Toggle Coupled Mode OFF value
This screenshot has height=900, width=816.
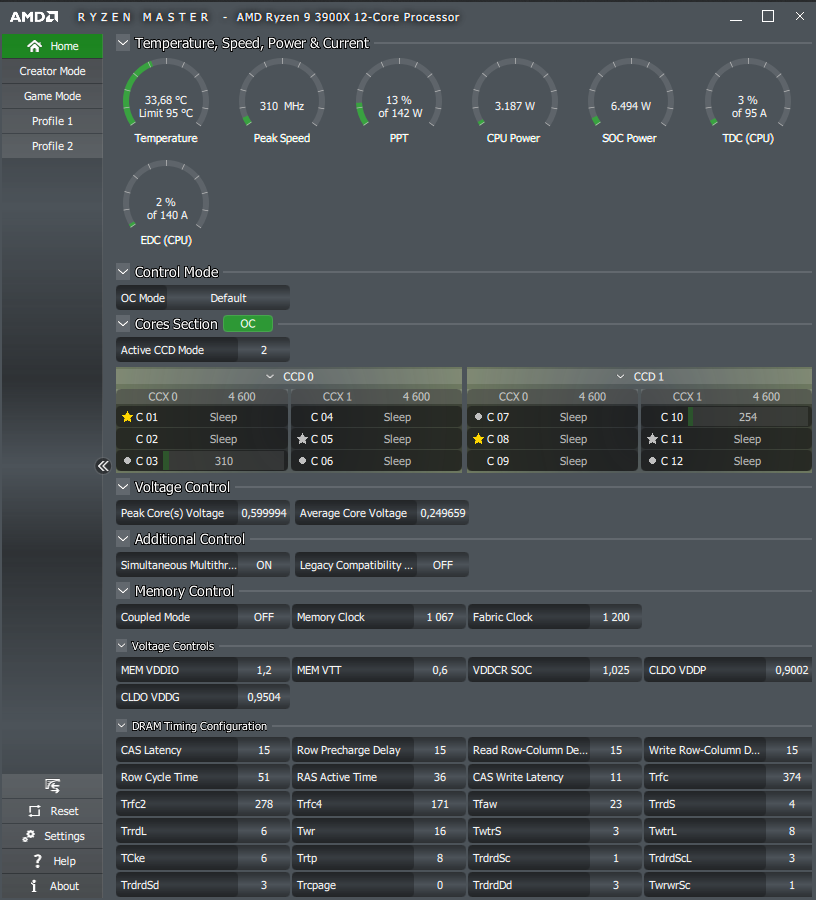(264, 617)
